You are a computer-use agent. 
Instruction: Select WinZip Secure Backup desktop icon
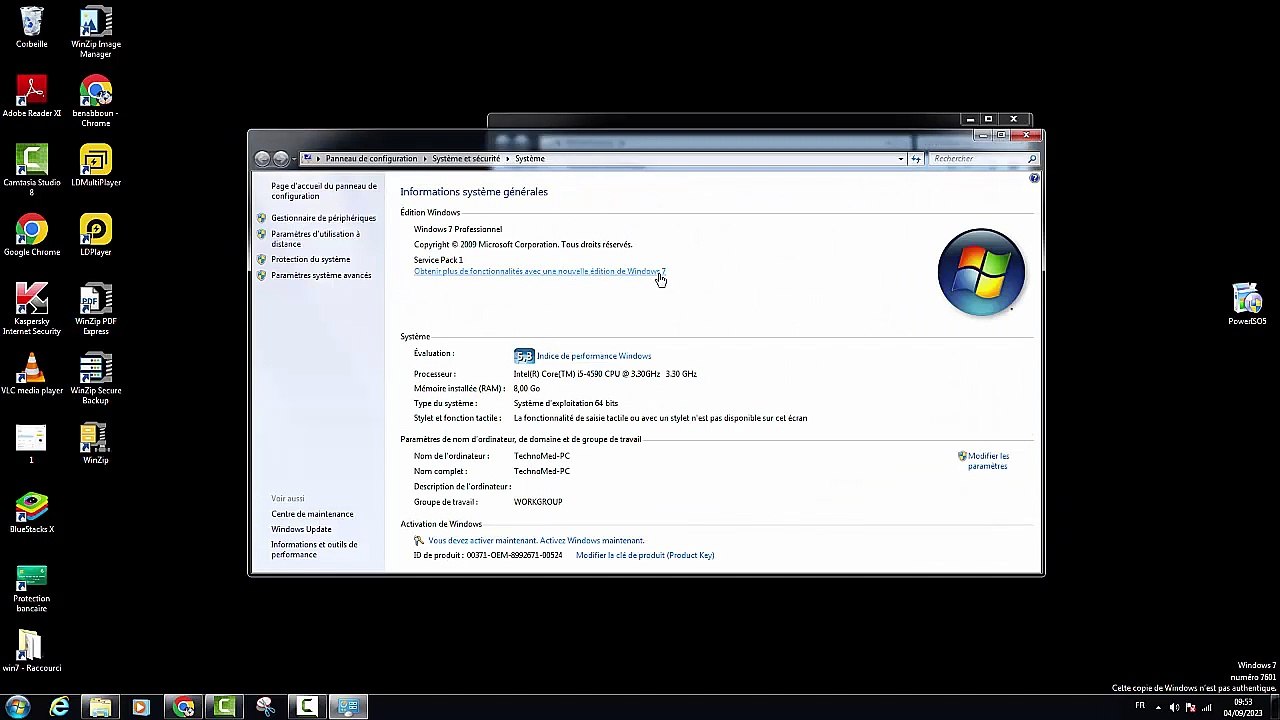tap(96, 378)
